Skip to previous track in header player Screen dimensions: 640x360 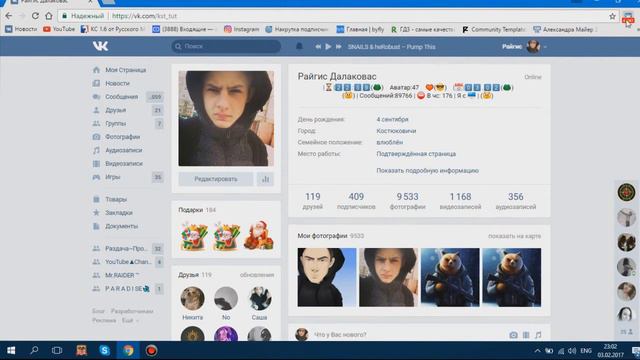(318, 47)
